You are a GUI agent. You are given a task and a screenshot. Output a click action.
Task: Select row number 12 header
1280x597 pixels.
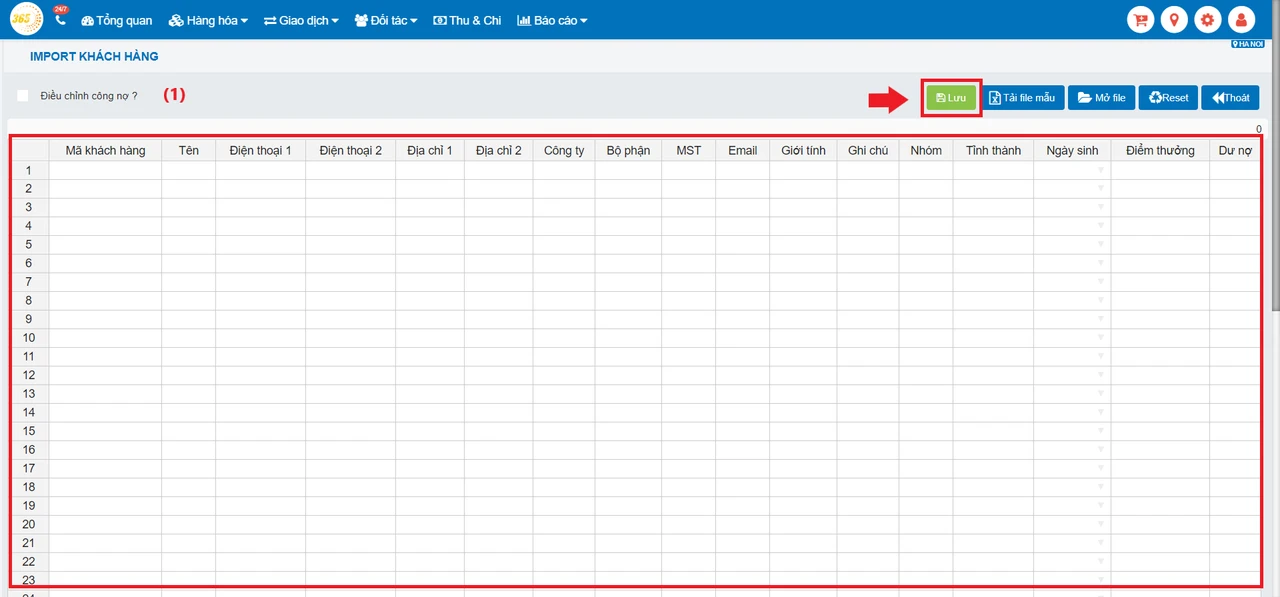29,376
